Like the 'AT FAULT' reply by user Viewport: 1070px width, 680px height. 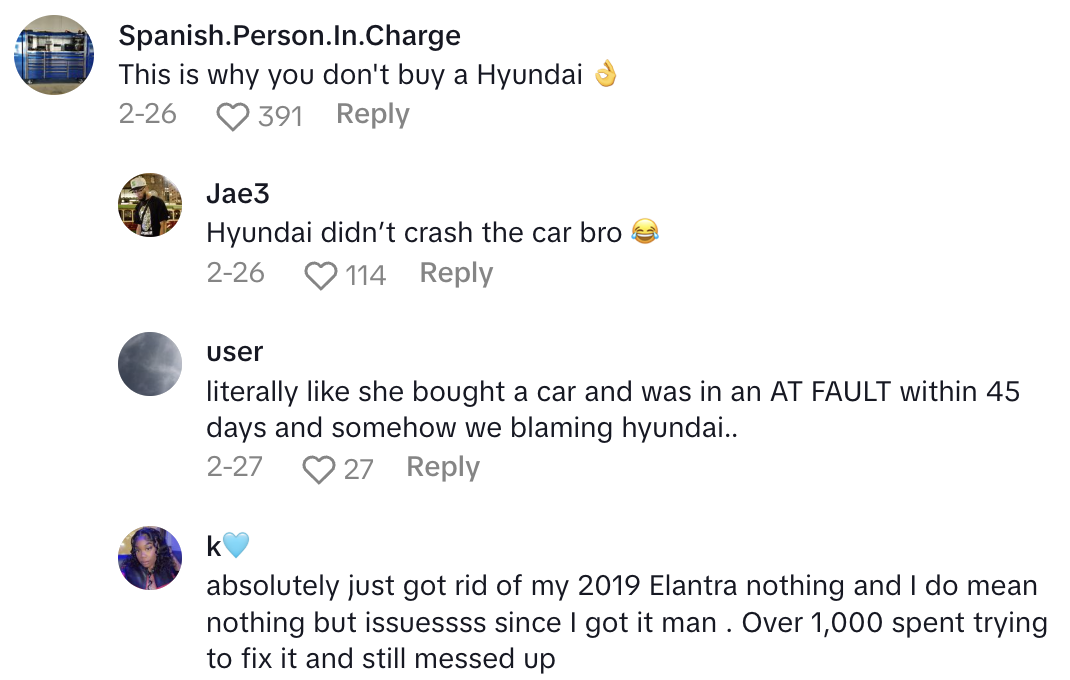319,469
